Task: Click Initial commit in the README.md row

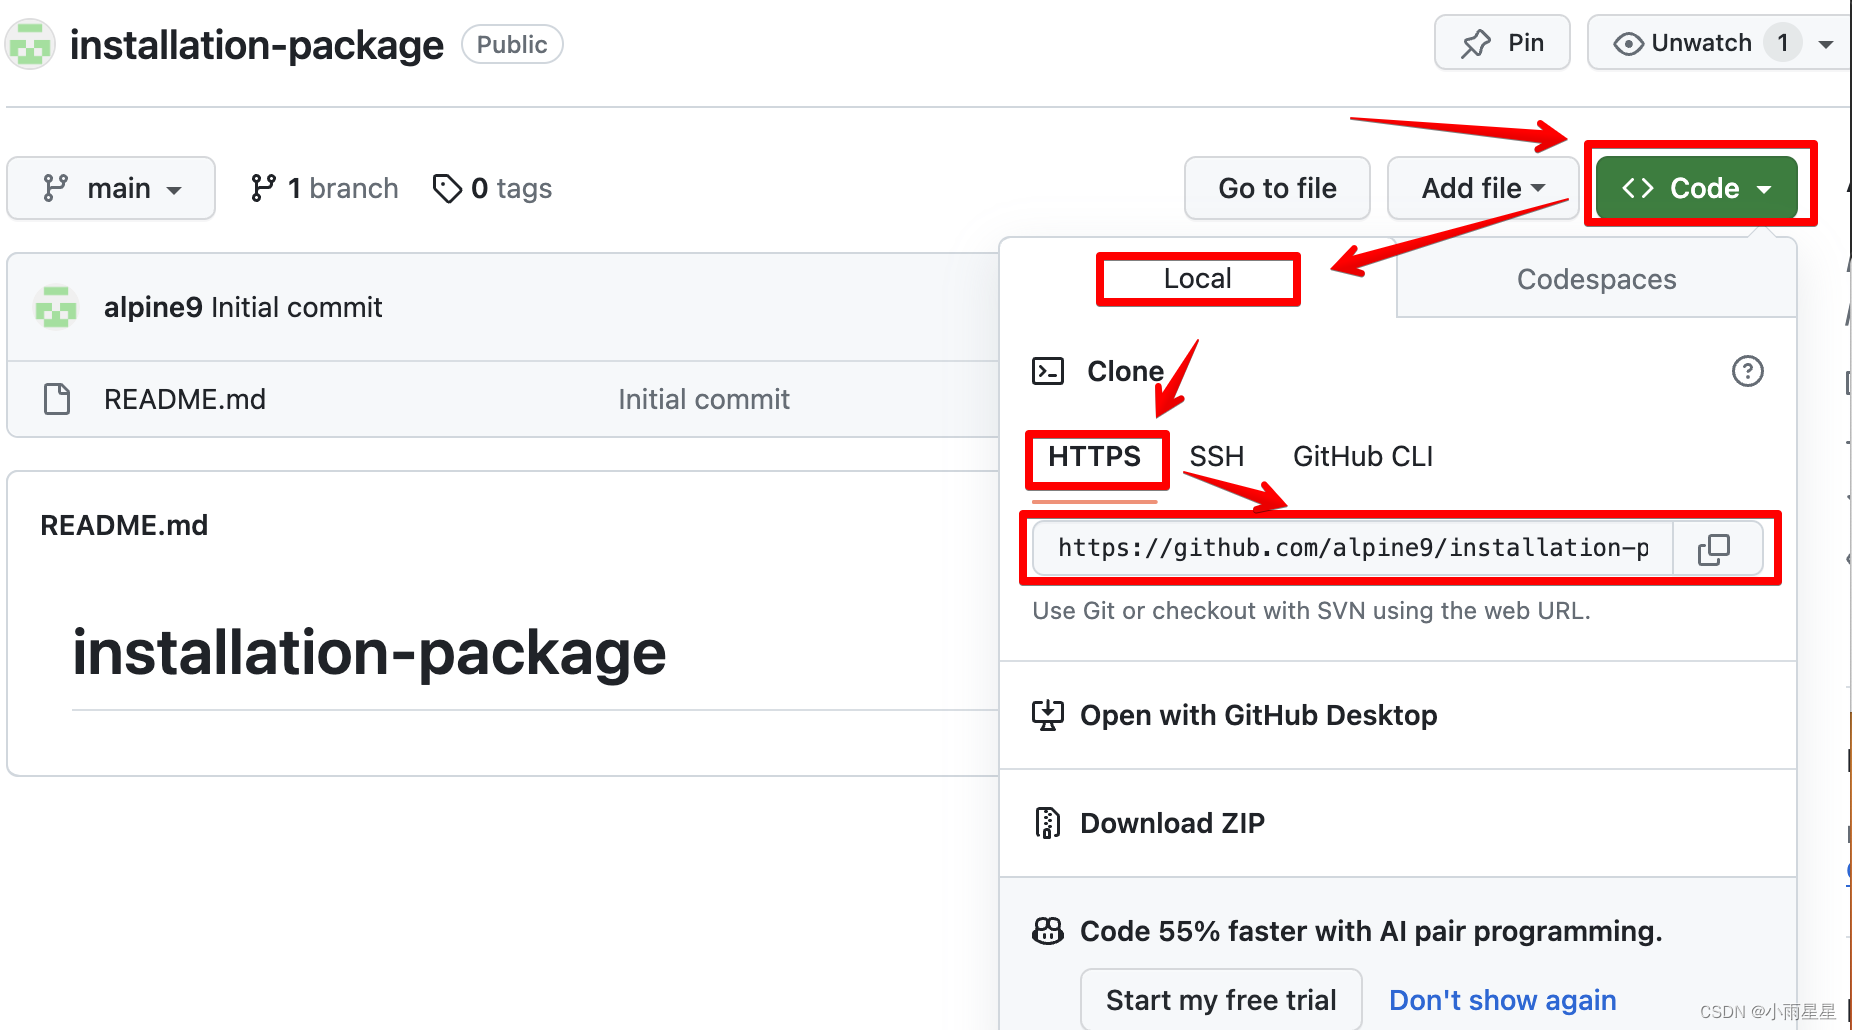Action: (x=703, y=399)
